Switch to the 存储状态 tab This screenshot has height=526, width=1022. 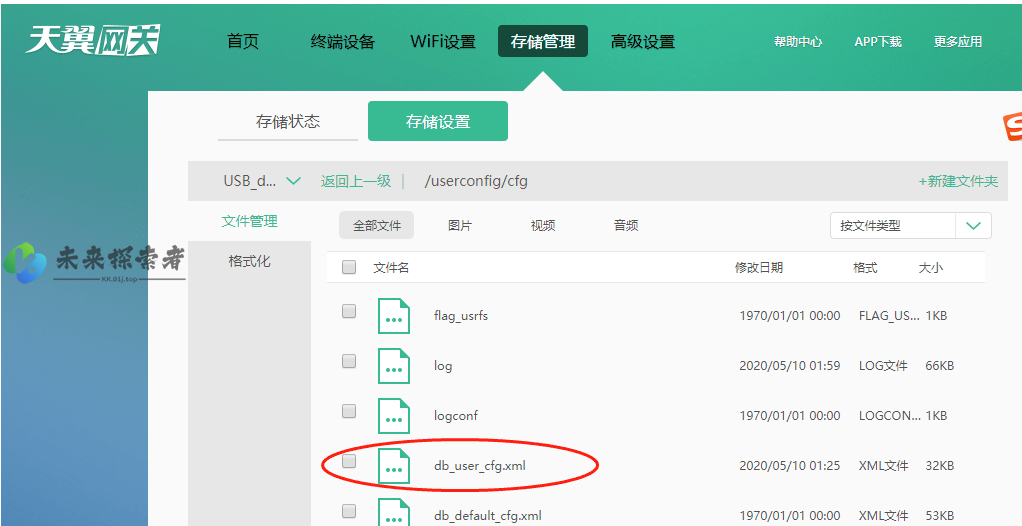[288, 122]
